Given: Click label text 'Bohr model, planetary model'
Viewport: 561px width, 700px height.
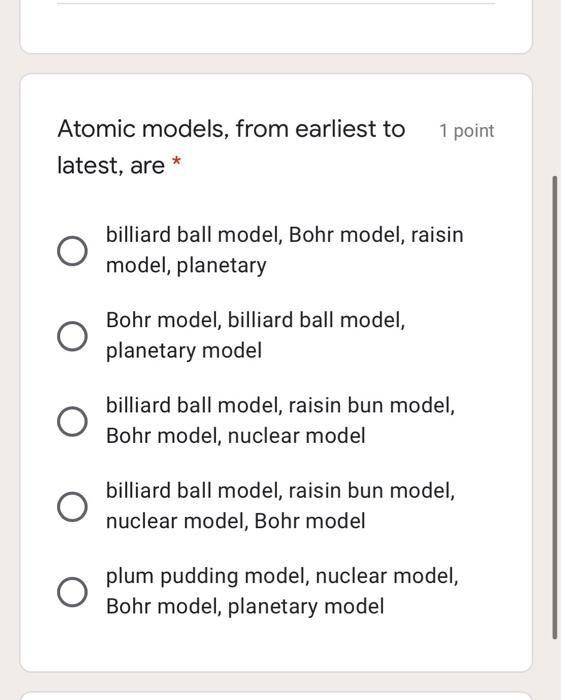Looking at the screenshot, I should pyautogui.click(x=245, y=606).
